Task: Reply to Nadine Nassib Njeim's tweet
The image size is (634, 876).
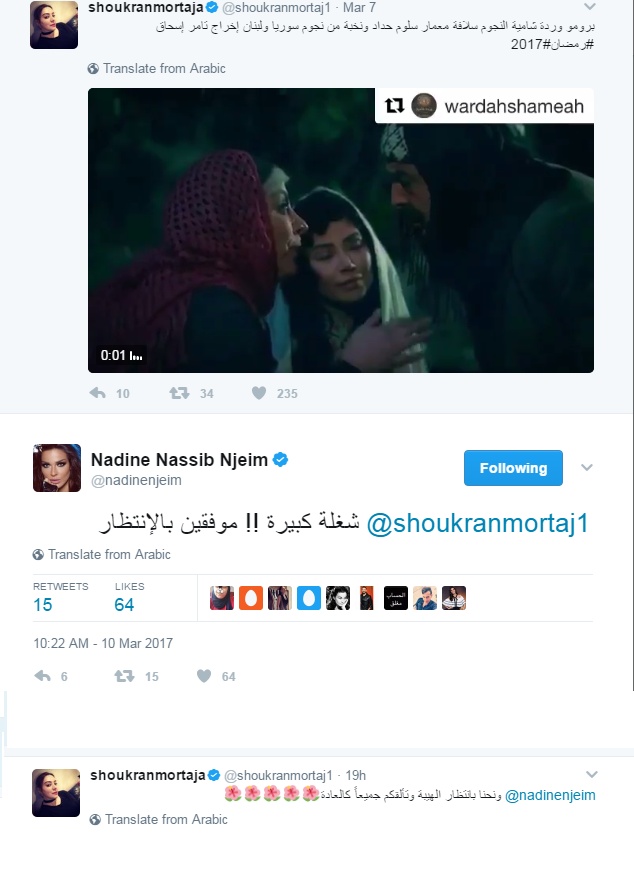Action: coord(42,676)
